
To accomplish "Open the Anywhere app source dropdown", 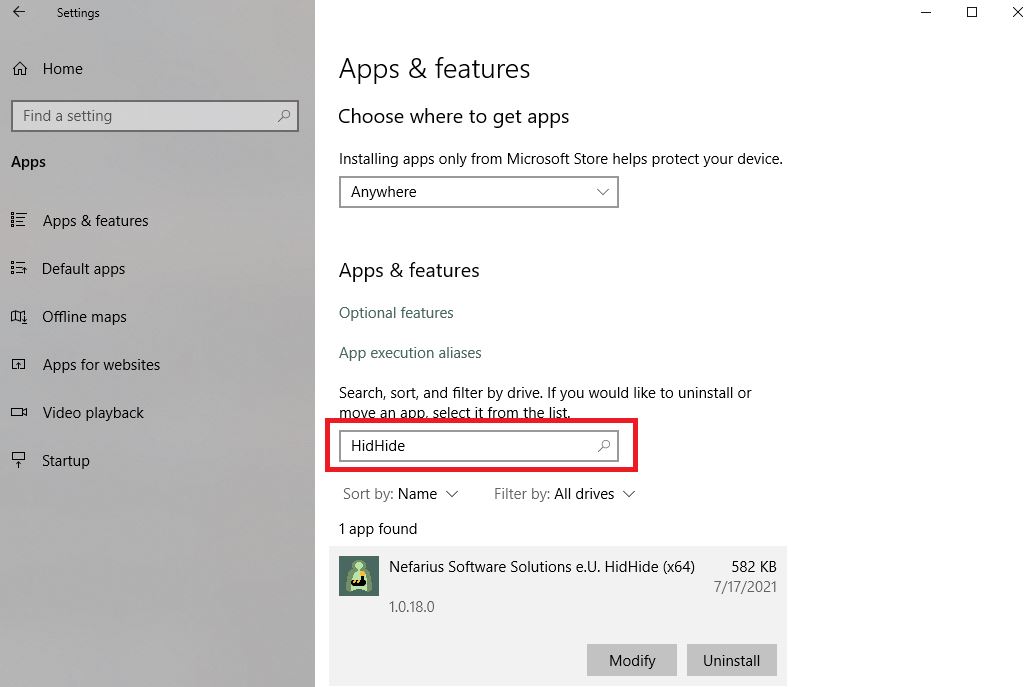I will click(478, 192).
